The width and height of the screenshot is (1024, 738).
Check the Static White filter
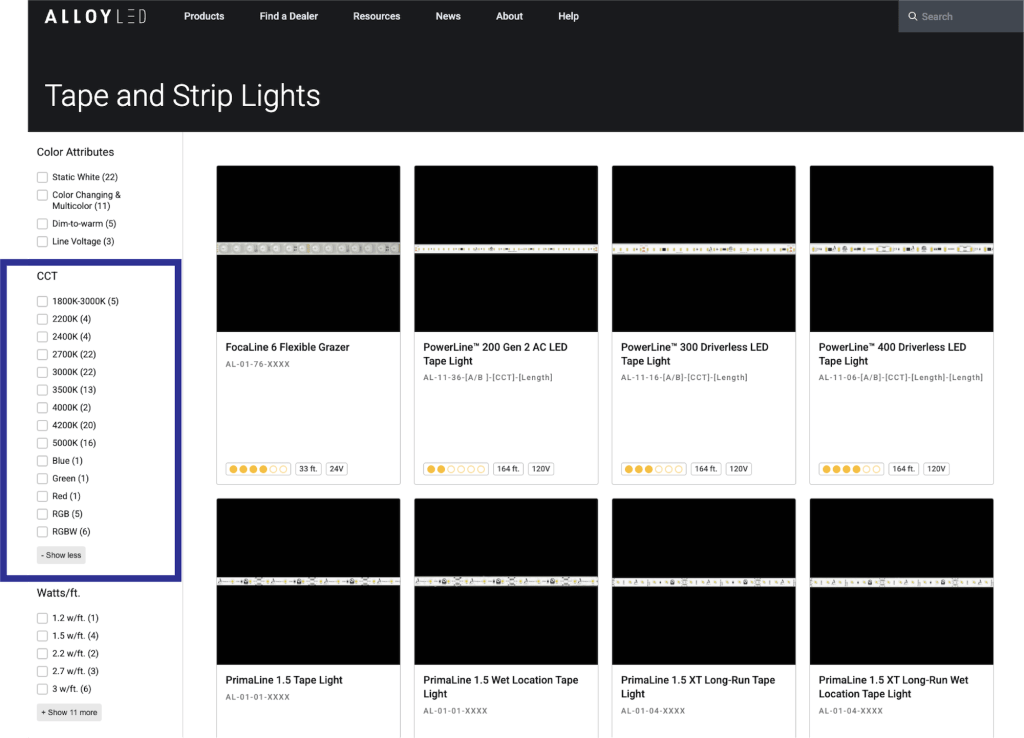43,177
